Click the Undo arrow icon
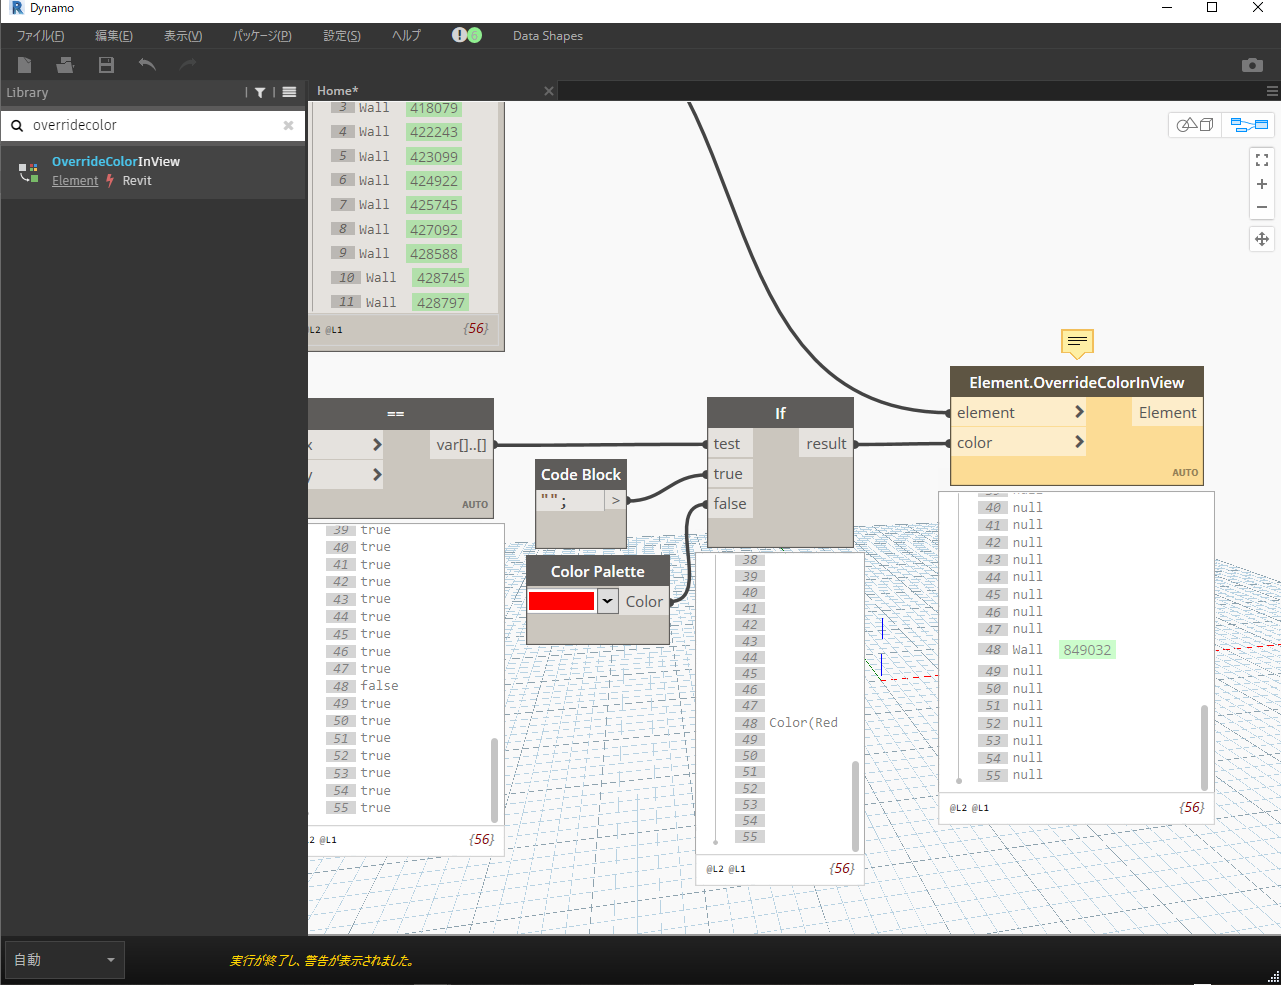 coord(147,65)
